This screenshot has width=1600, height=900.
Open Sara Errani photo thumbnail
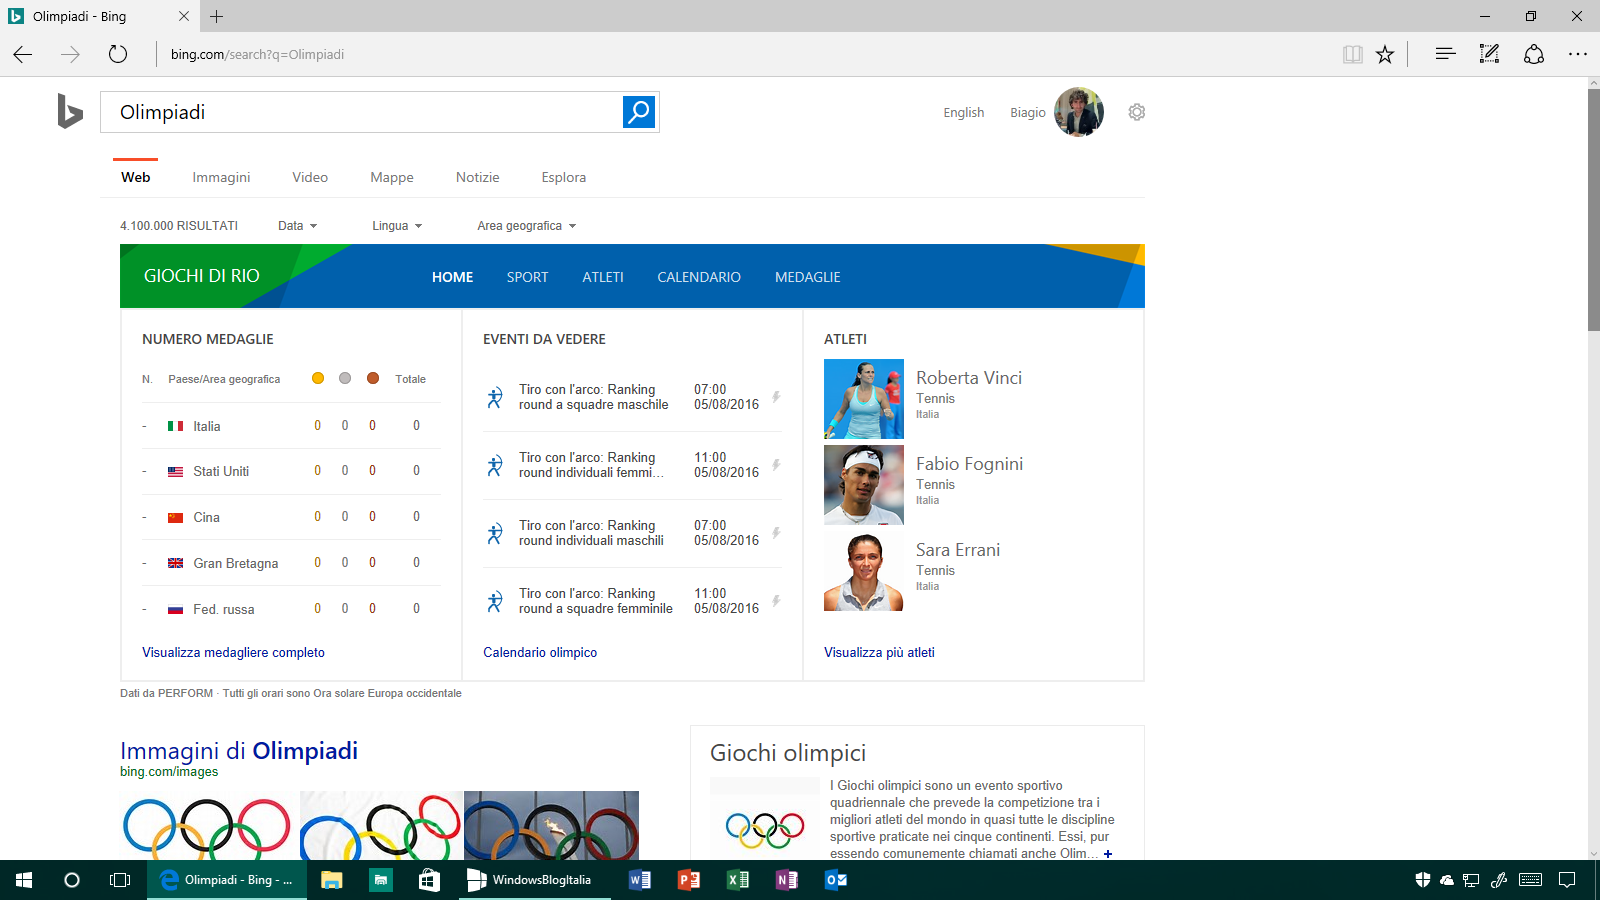point(864,571)
